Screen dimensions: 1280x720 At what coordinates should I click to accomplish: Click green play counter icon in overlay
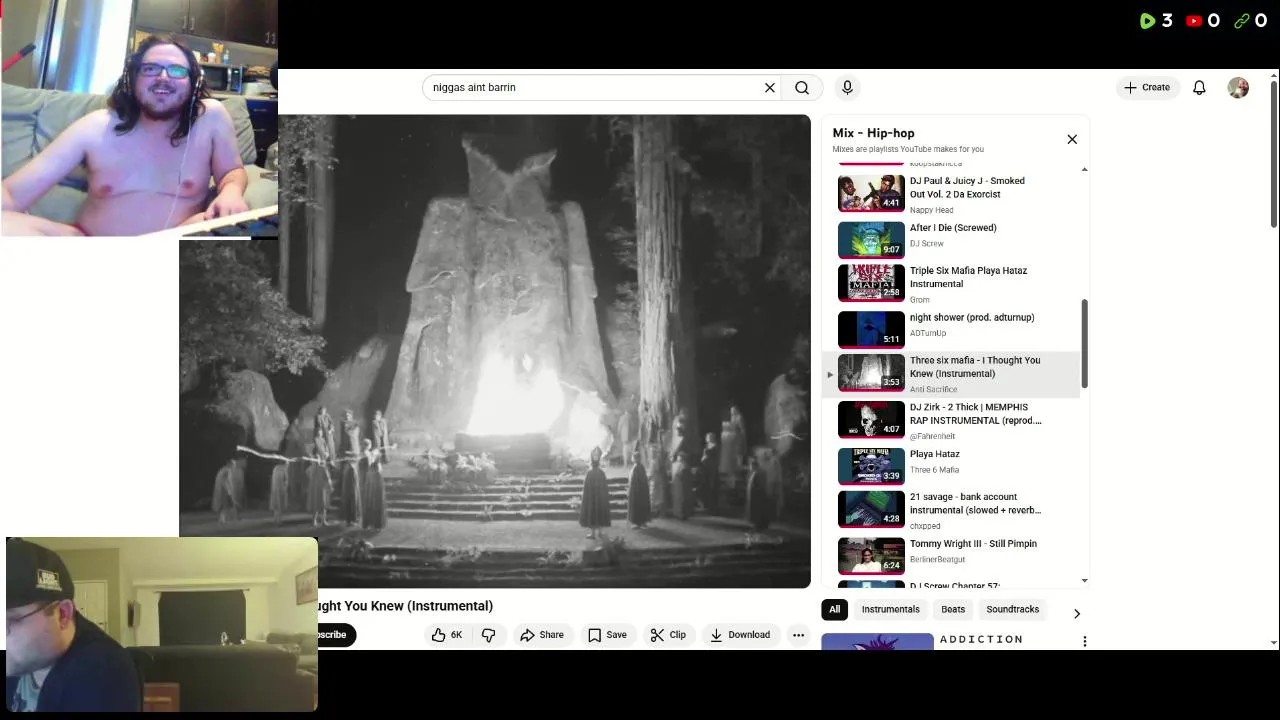(1147, 21)
